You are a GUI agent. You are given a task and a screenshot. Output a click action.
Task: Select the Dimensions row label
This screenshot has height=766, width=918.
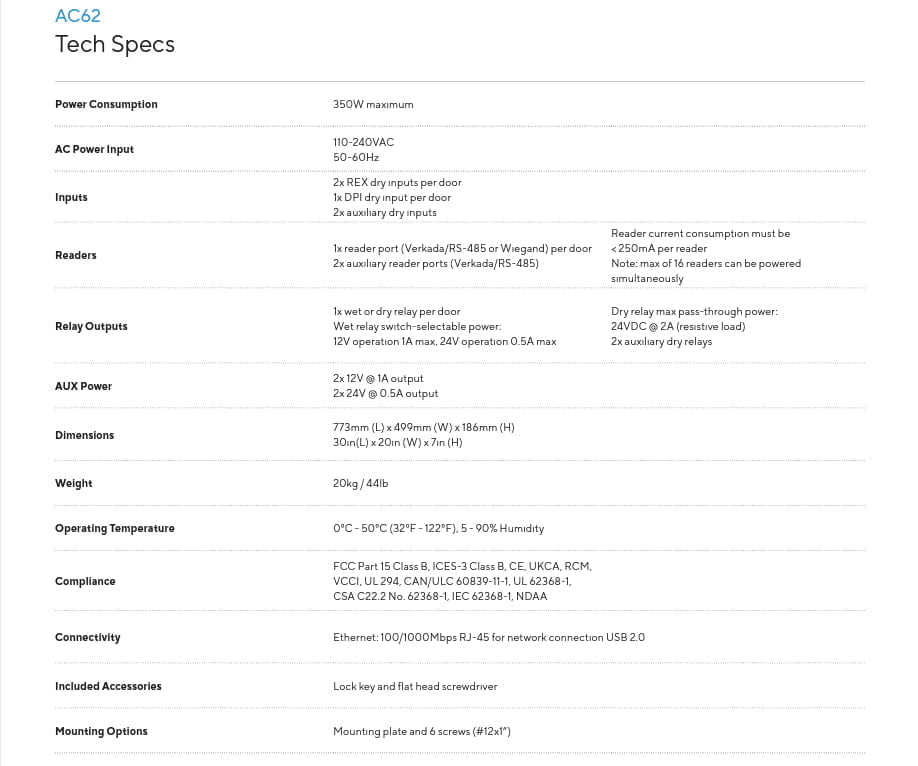tap(84, 435)
